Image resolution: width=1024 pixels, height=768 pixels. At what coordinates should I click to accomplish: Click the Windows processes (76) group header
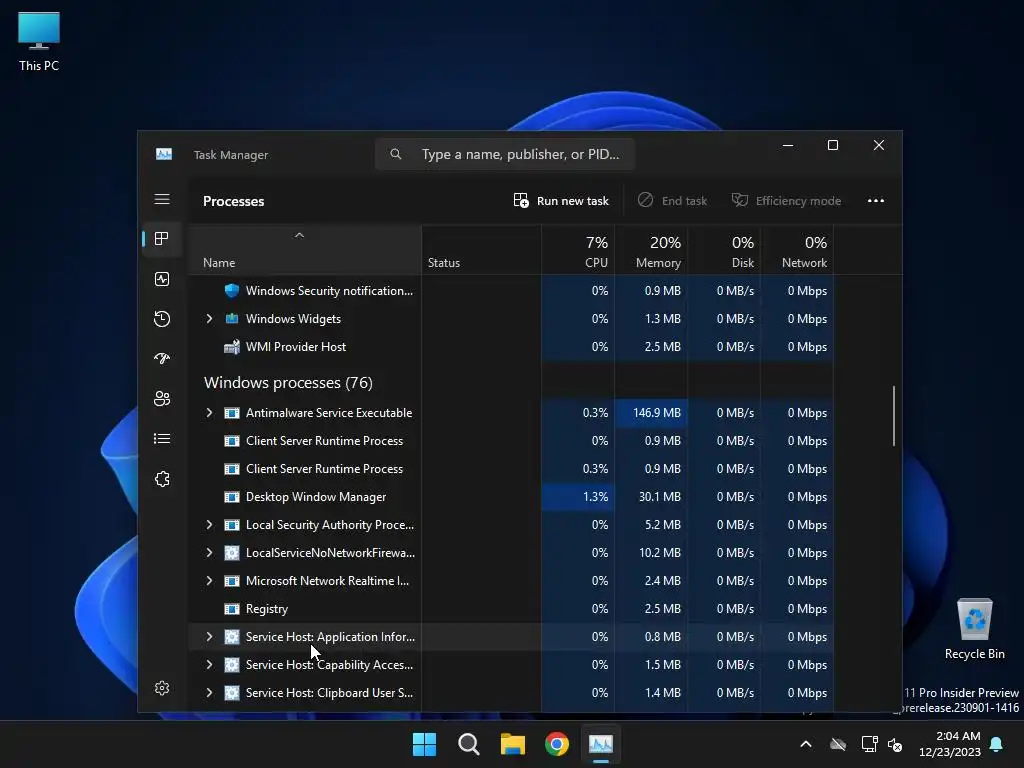pyautogui.click(x=288, y=383)
